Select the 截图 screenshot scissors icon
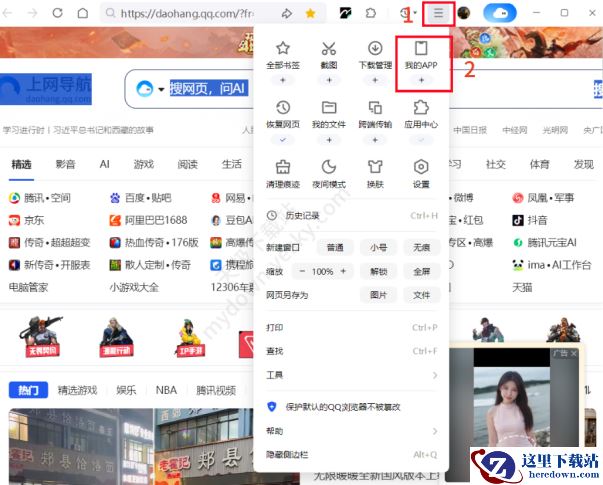 click(x=329, y=49)
